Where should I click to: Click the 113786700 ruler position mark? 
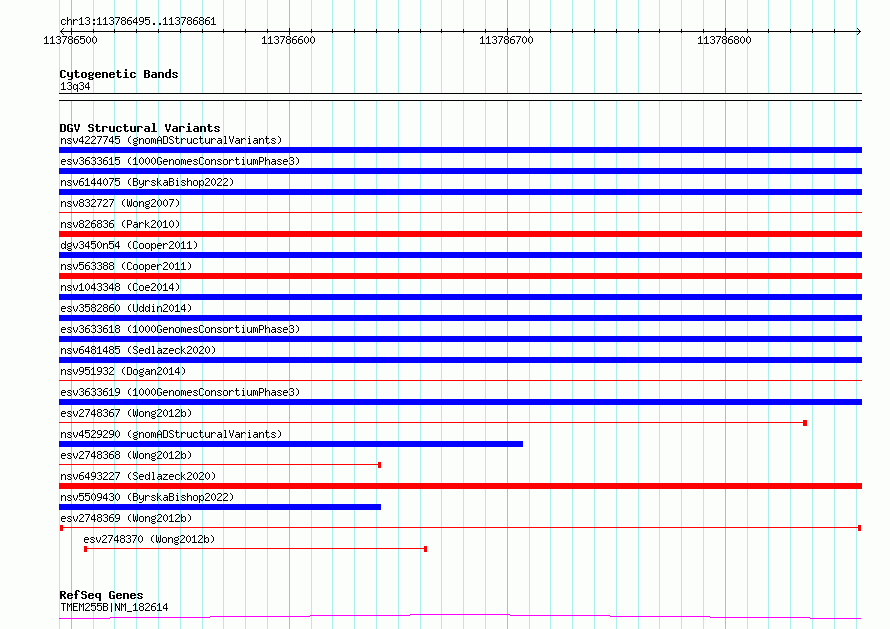(506, 40)
